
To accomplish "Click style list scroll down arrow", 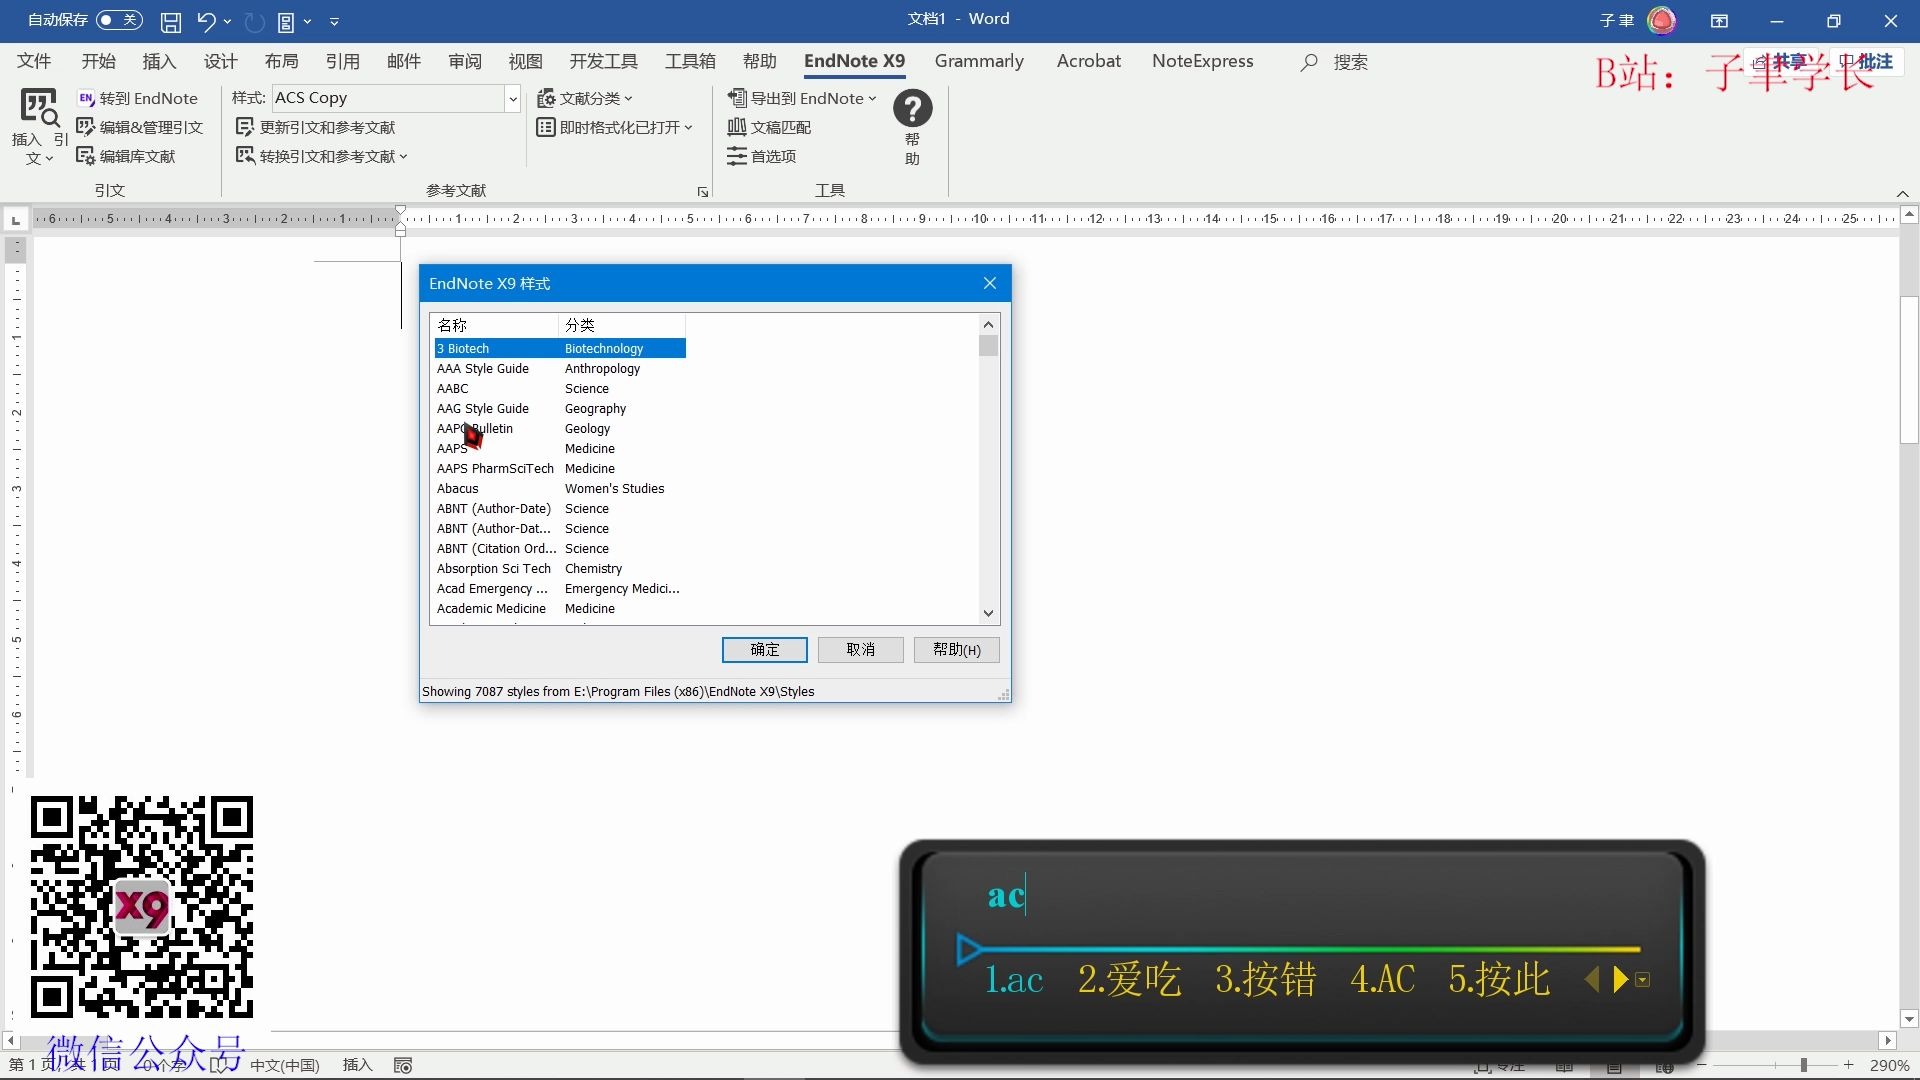I will pos(988,613).
